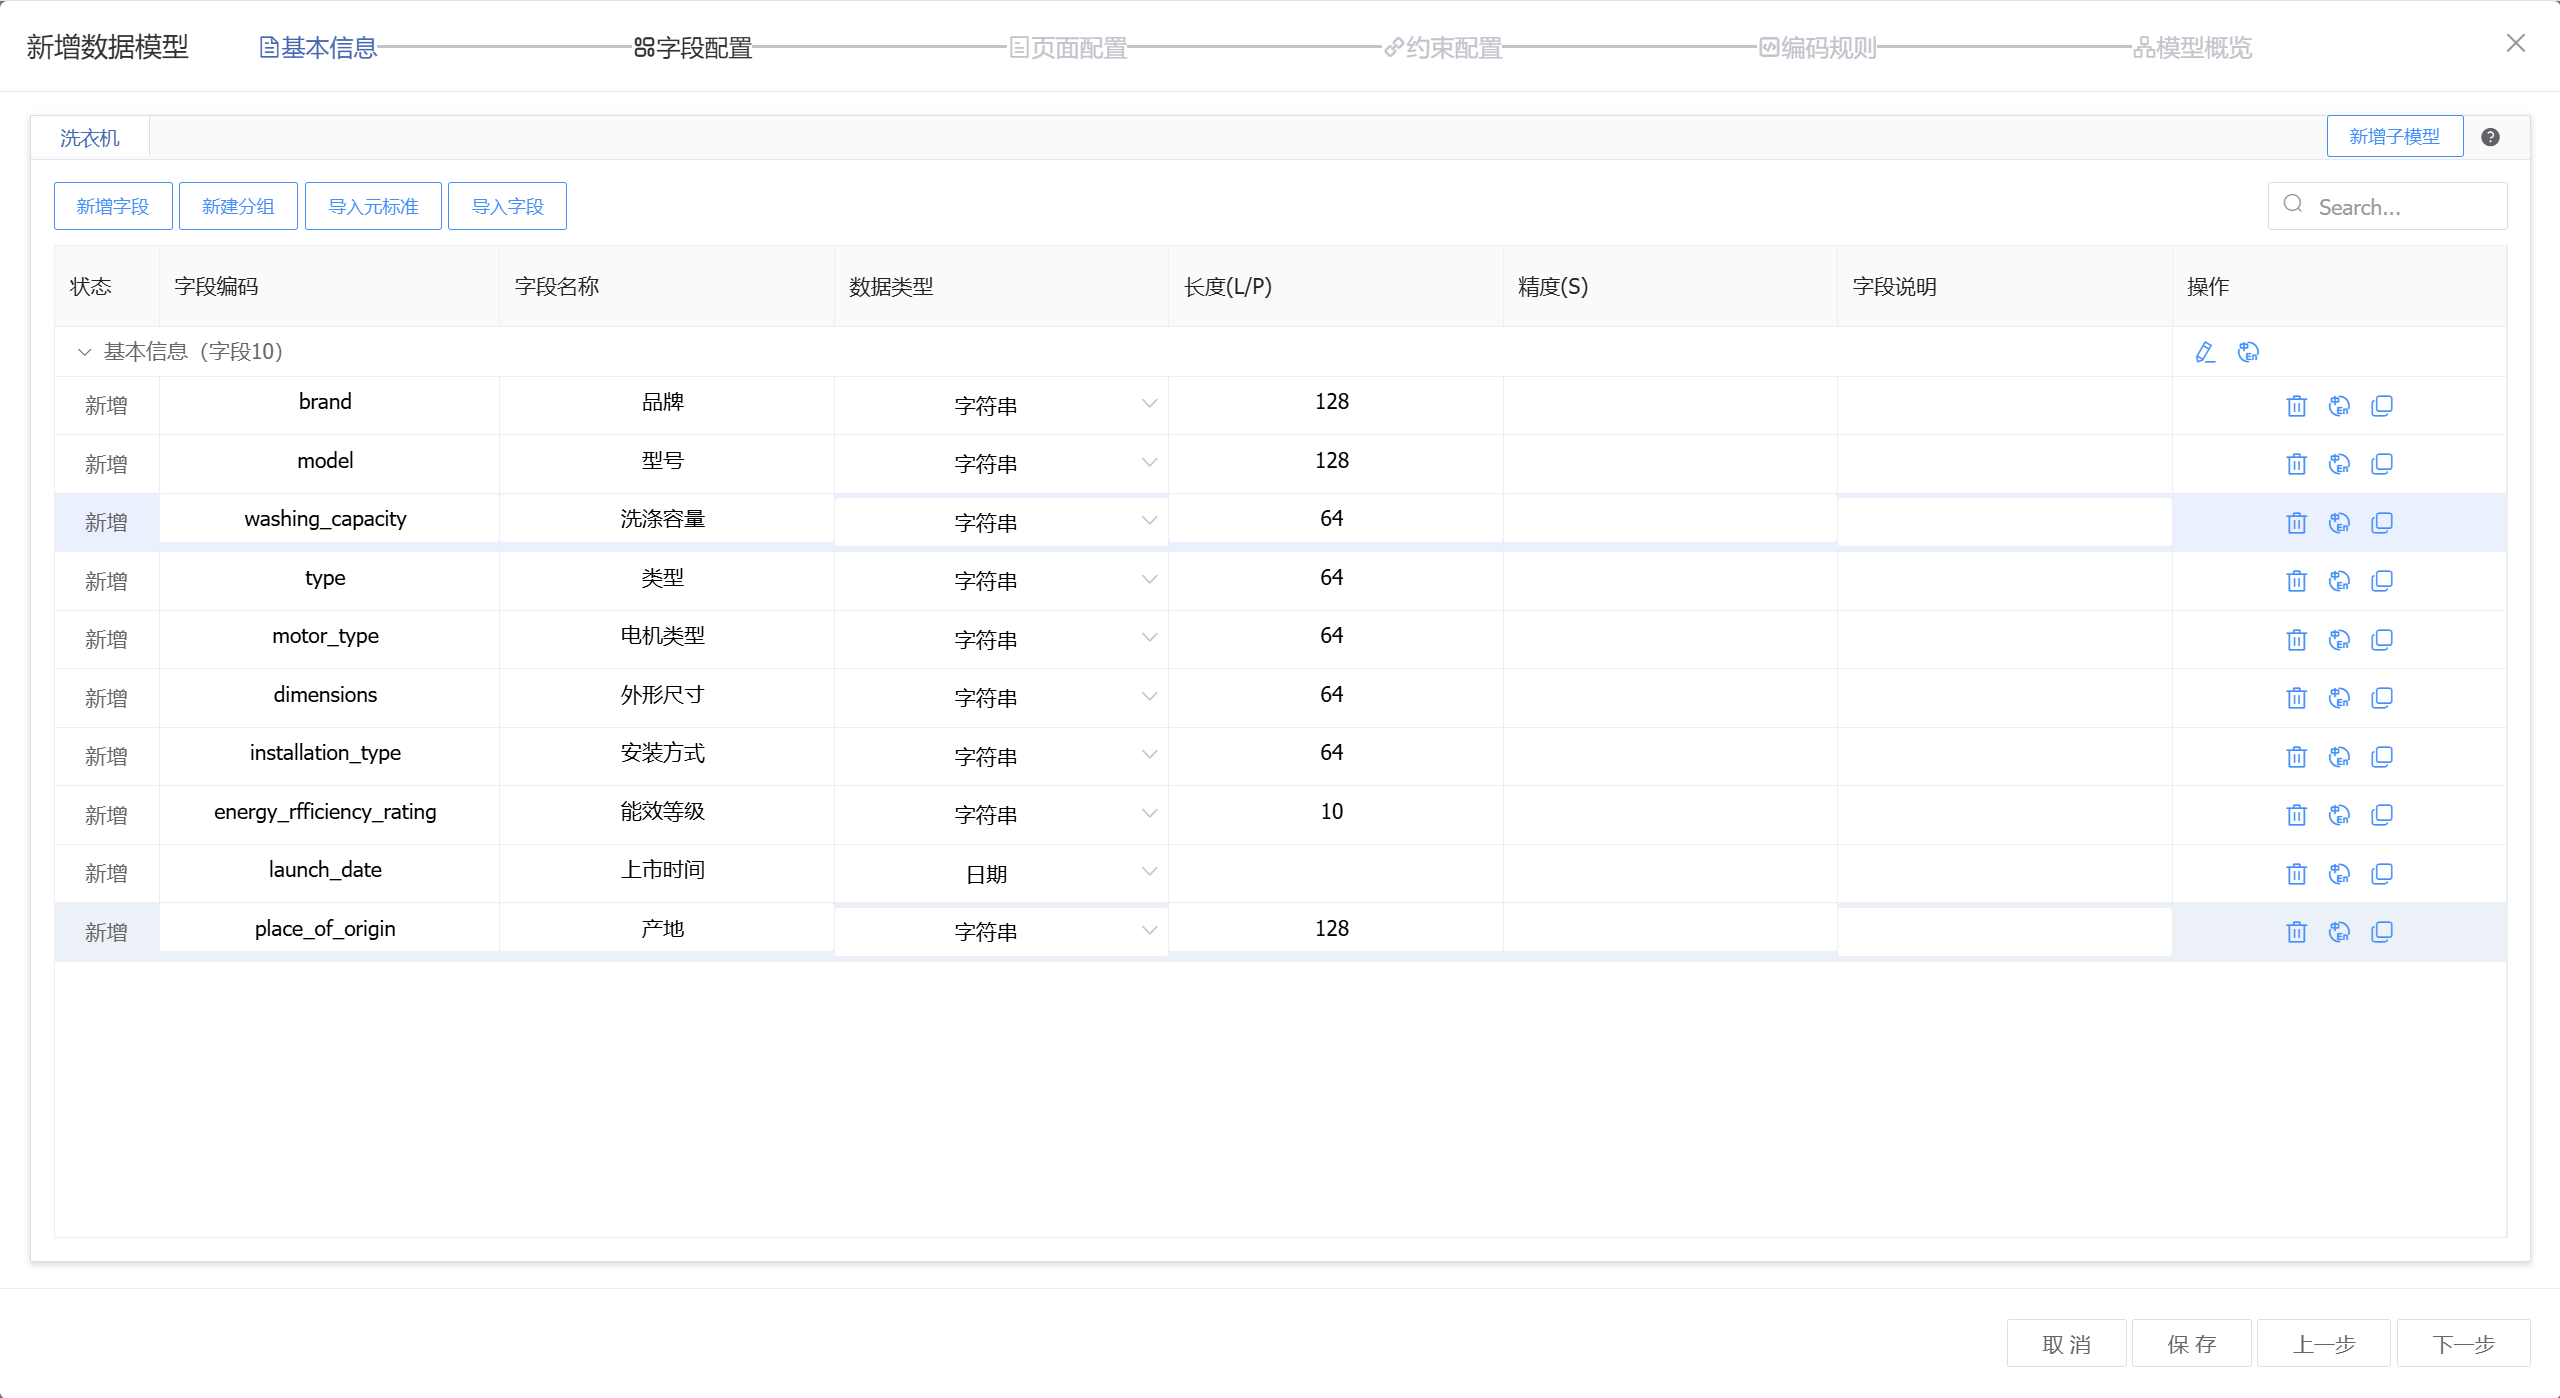Copy the place_of_origin field row
Viewport: 2560px width, 1398px height.
[x=2382, y=932]
